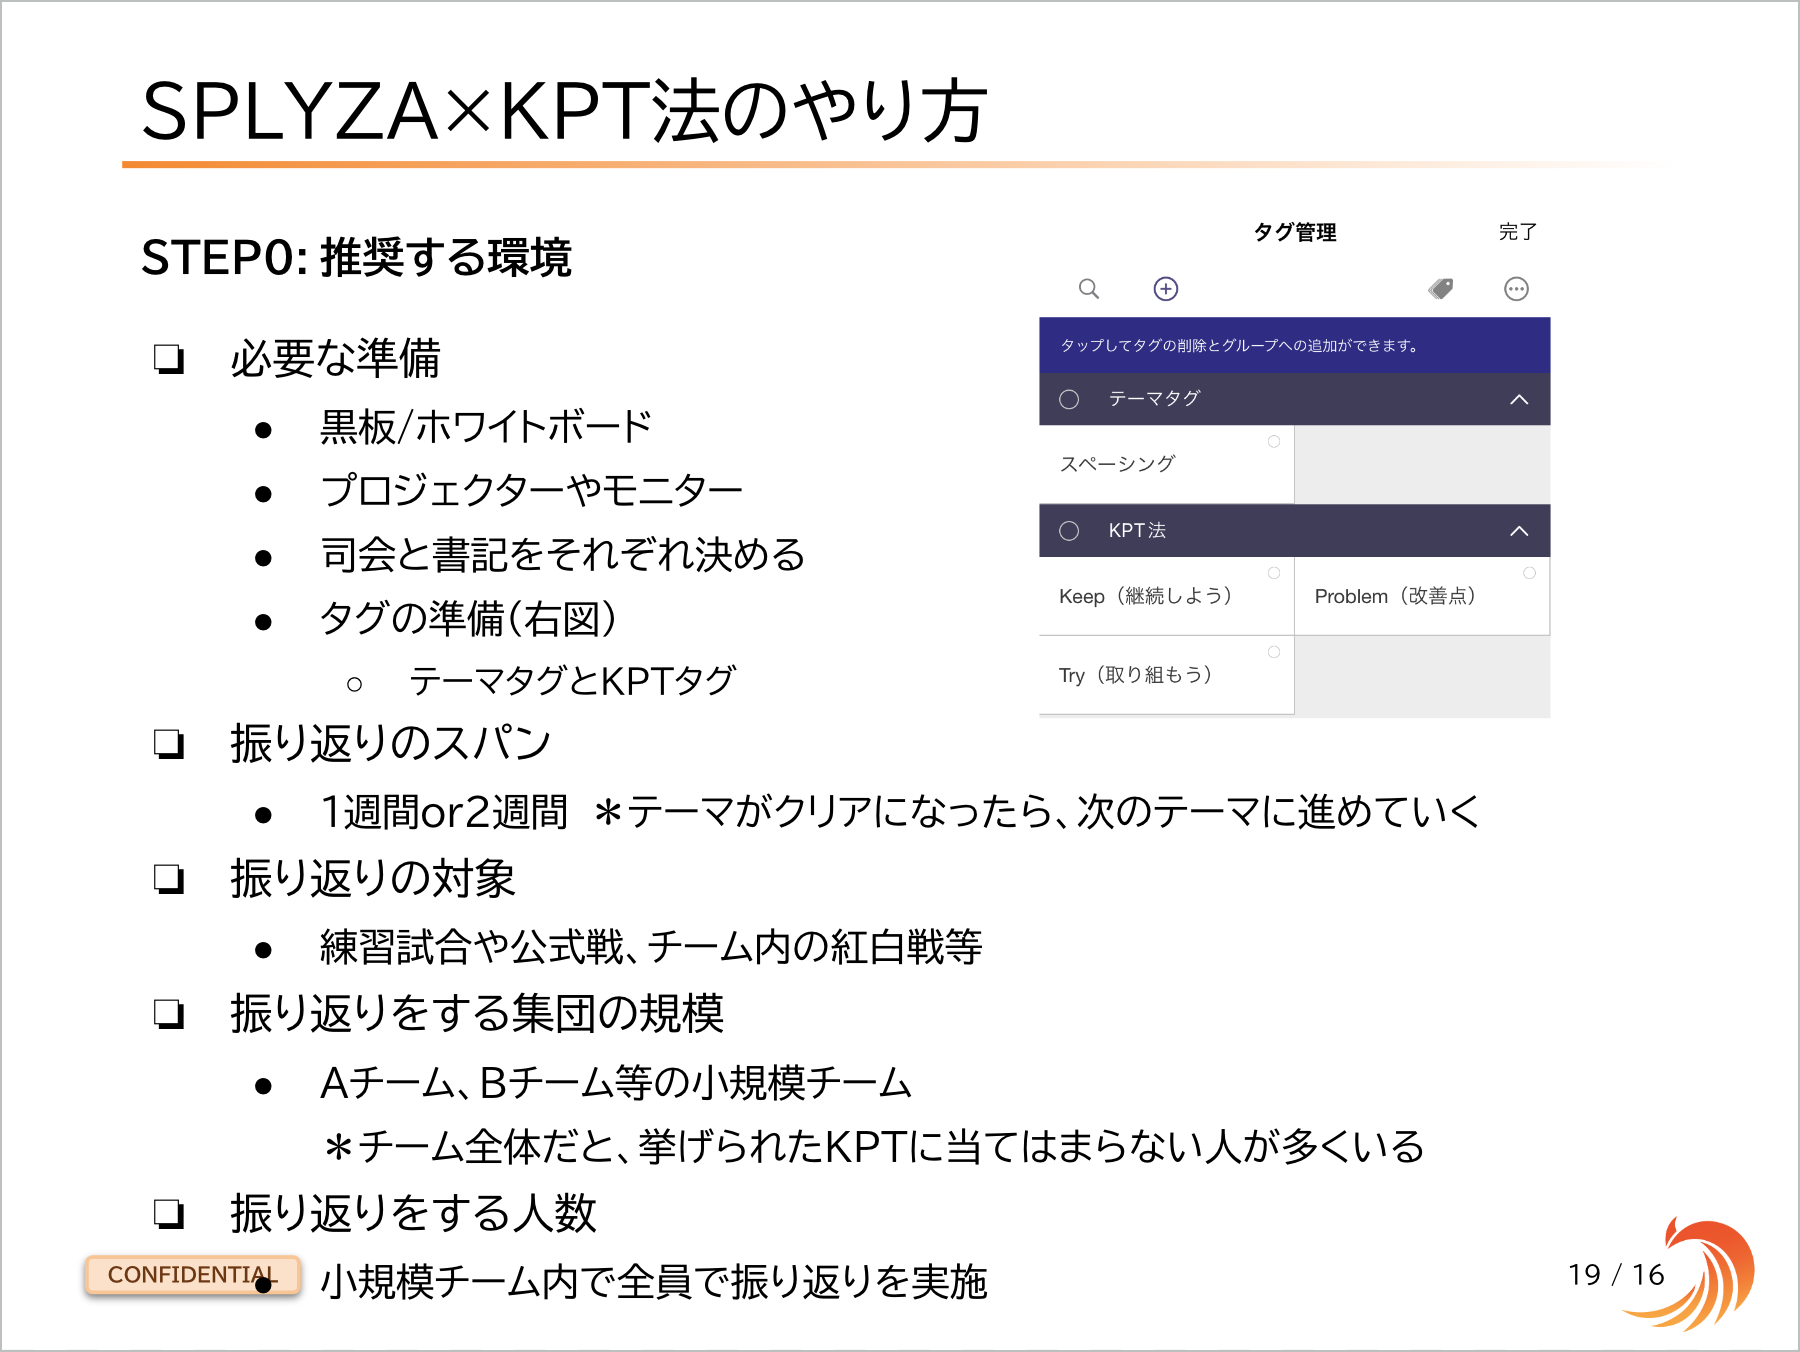Toggle the スペーシング tag selection circle
This screenshot has height=1352, width=1800.
pyautogui.click(x=1274, y=441)
